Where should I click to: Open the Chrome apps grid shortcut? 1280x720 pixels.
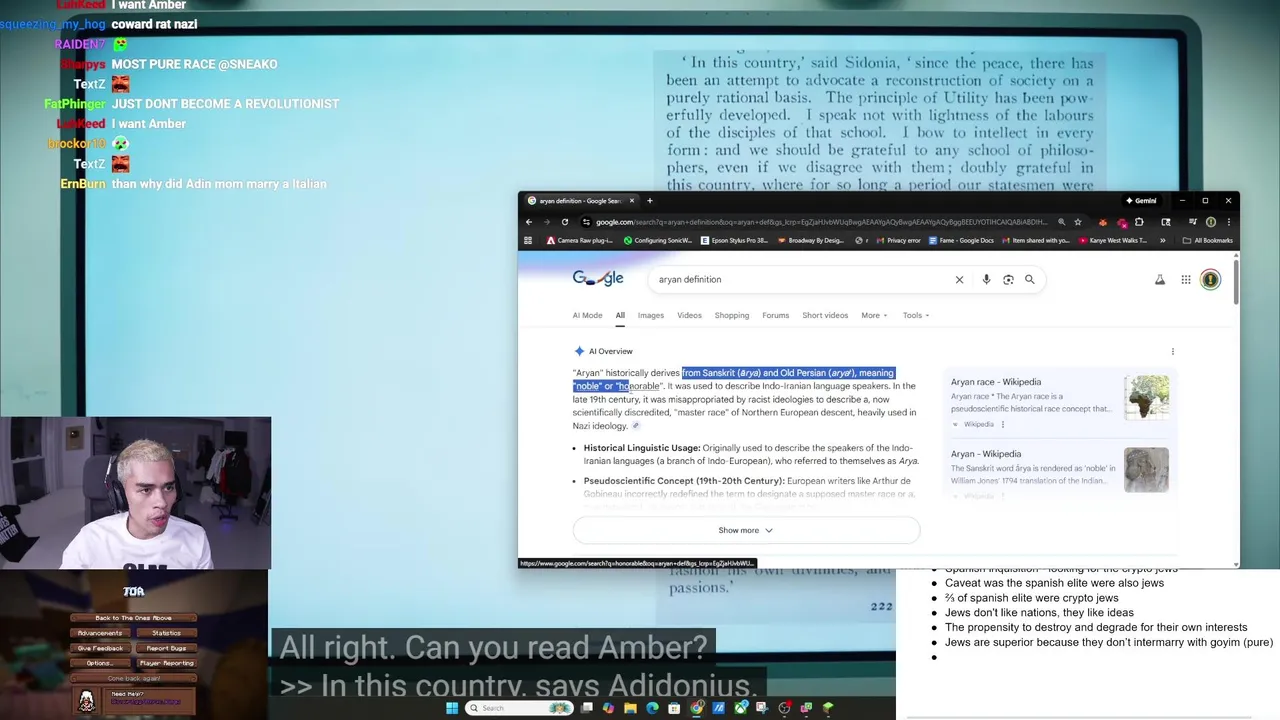[528, 240]
